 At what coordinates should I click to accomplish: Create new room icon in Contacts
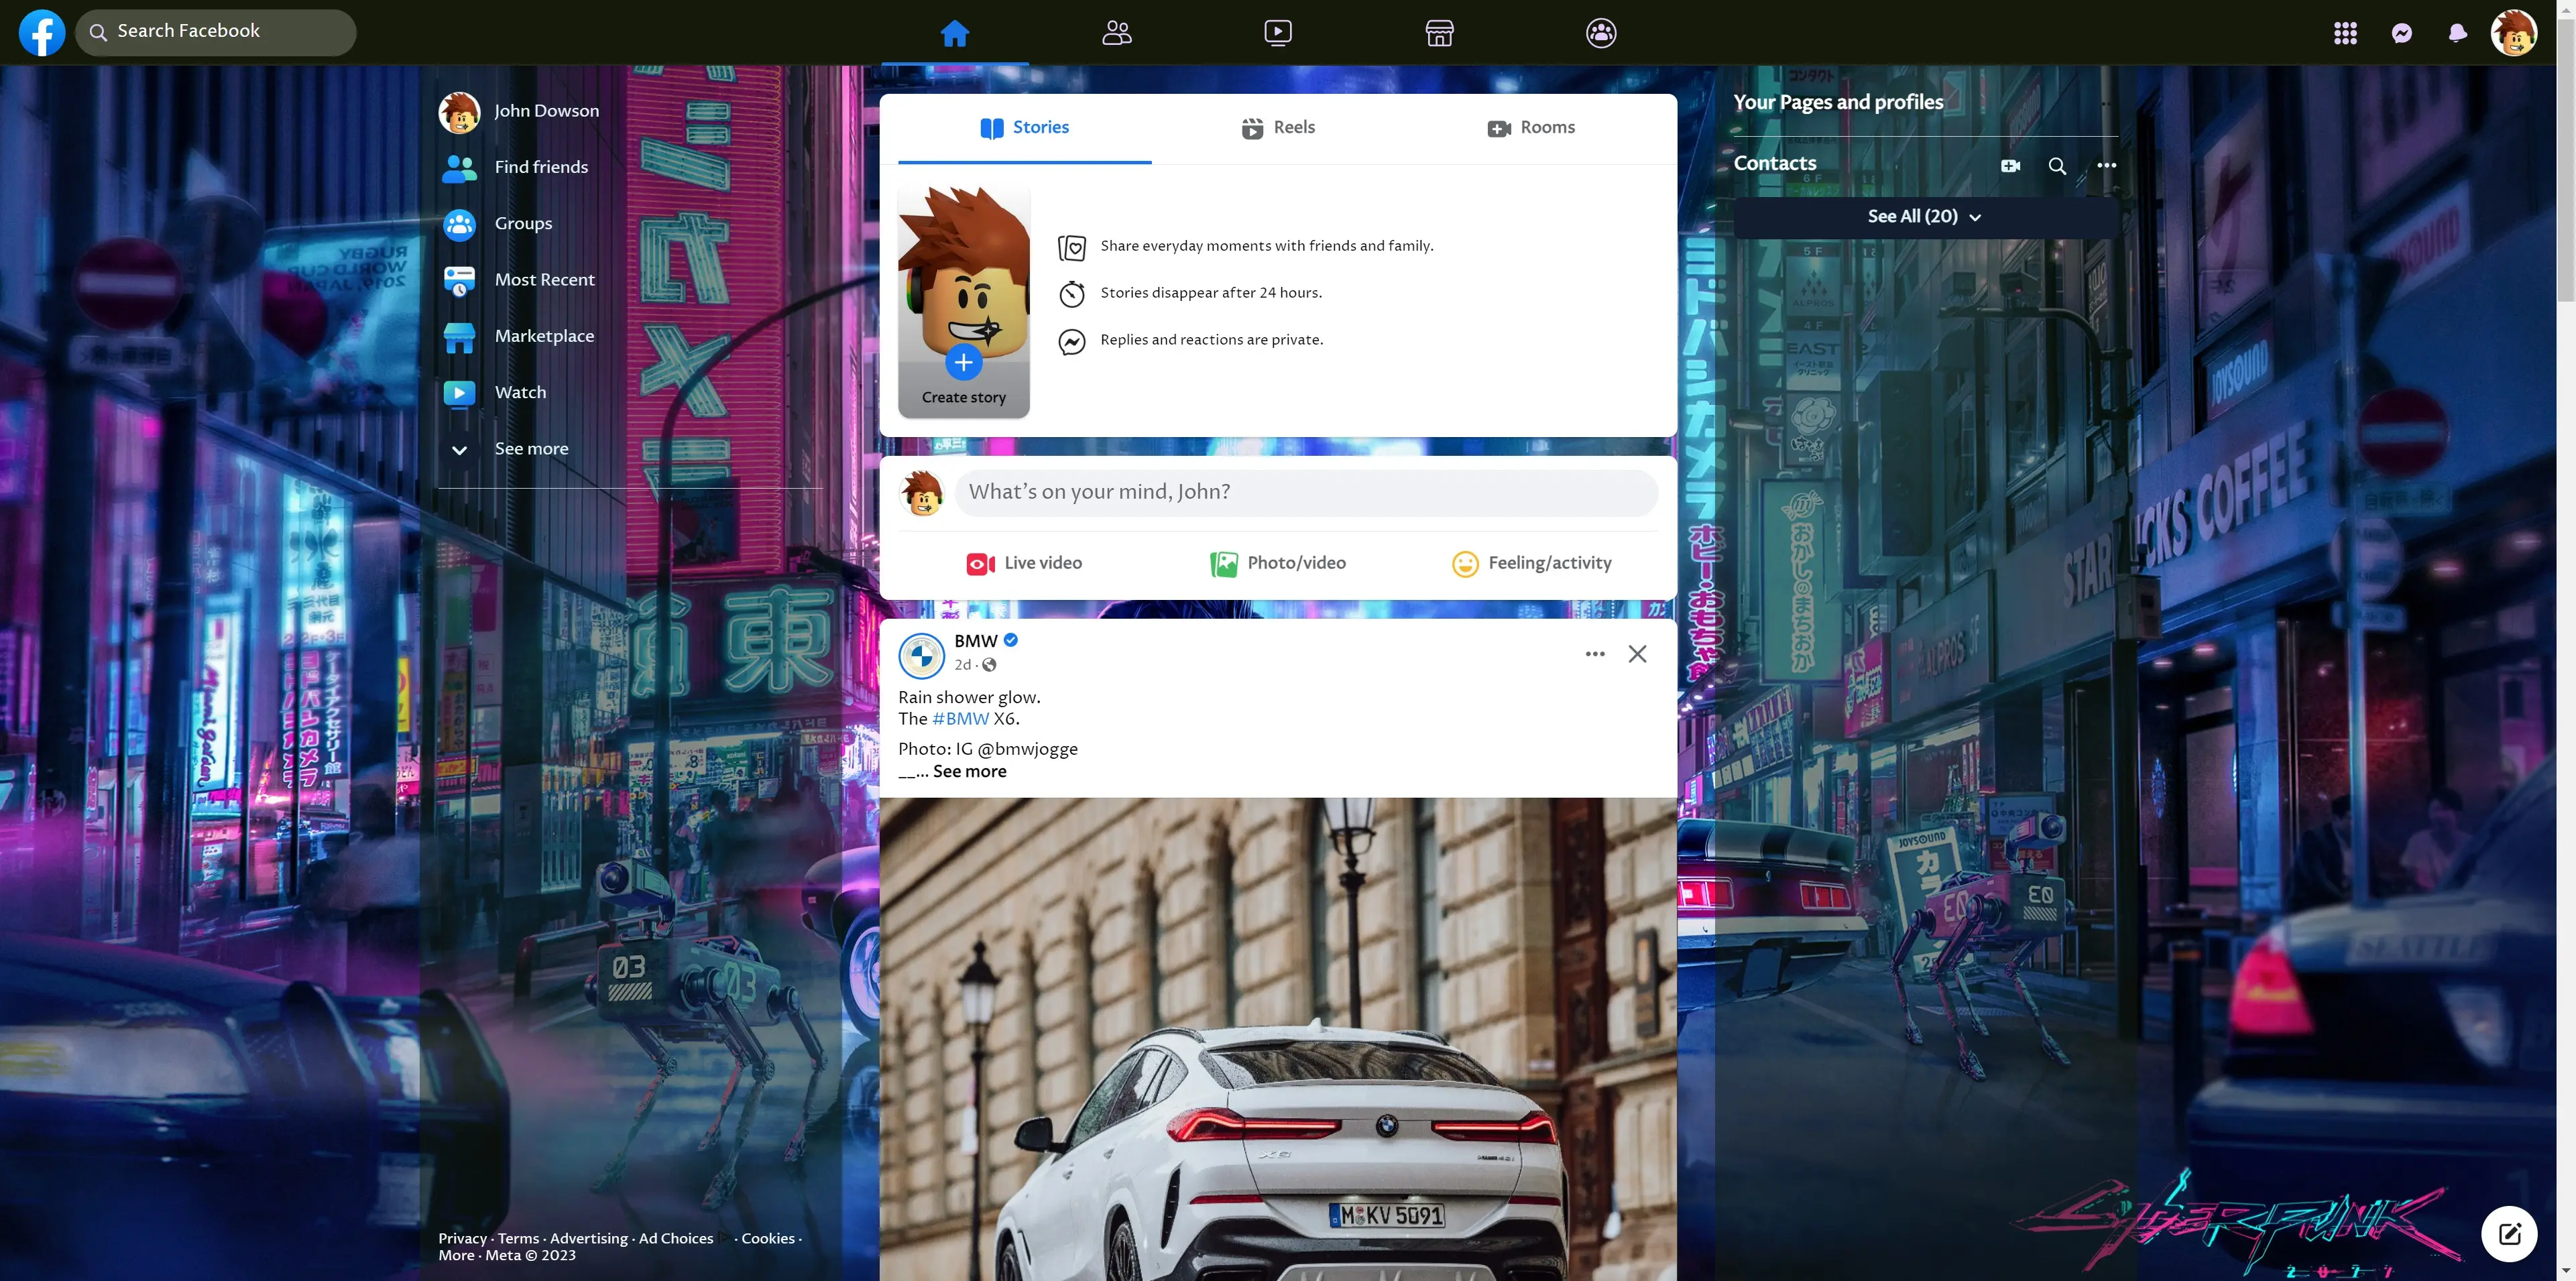tap(2011, 166)
